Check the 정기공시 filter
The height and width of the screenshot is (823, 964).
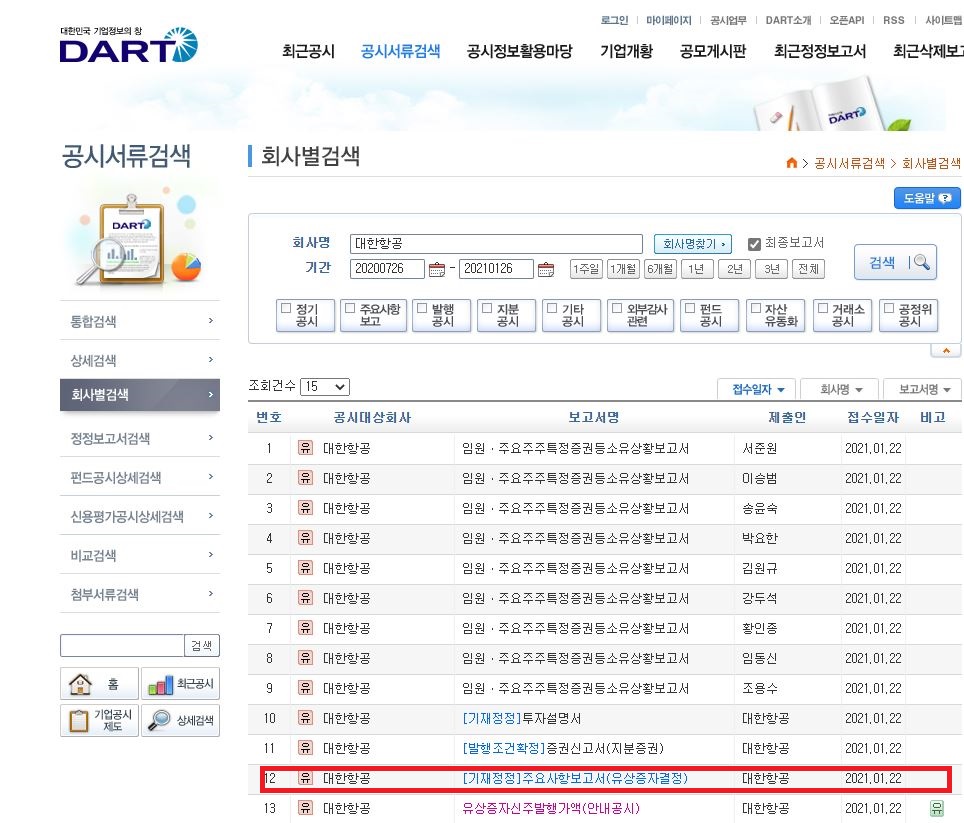(286, 308)
